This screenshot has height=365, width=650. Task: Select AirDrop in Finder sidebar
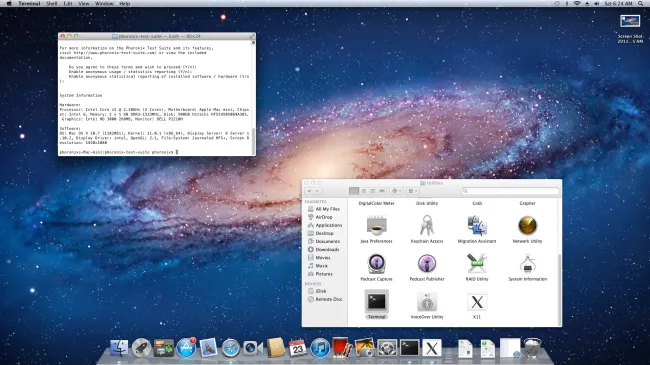(321, 217)
